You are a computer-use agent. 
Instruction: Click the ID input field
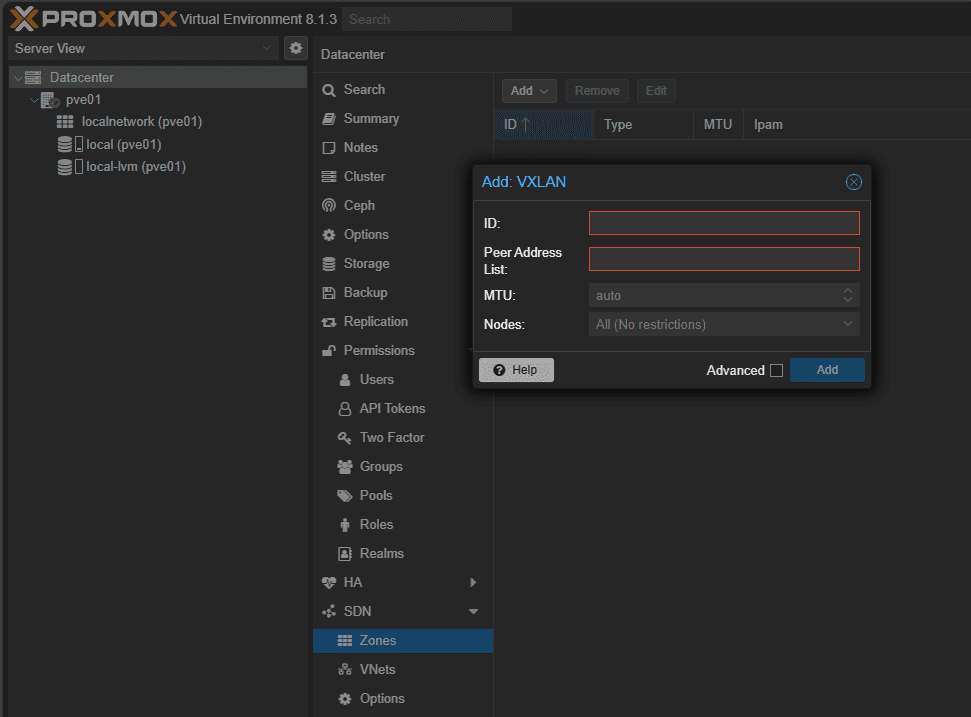coord(723,223)
